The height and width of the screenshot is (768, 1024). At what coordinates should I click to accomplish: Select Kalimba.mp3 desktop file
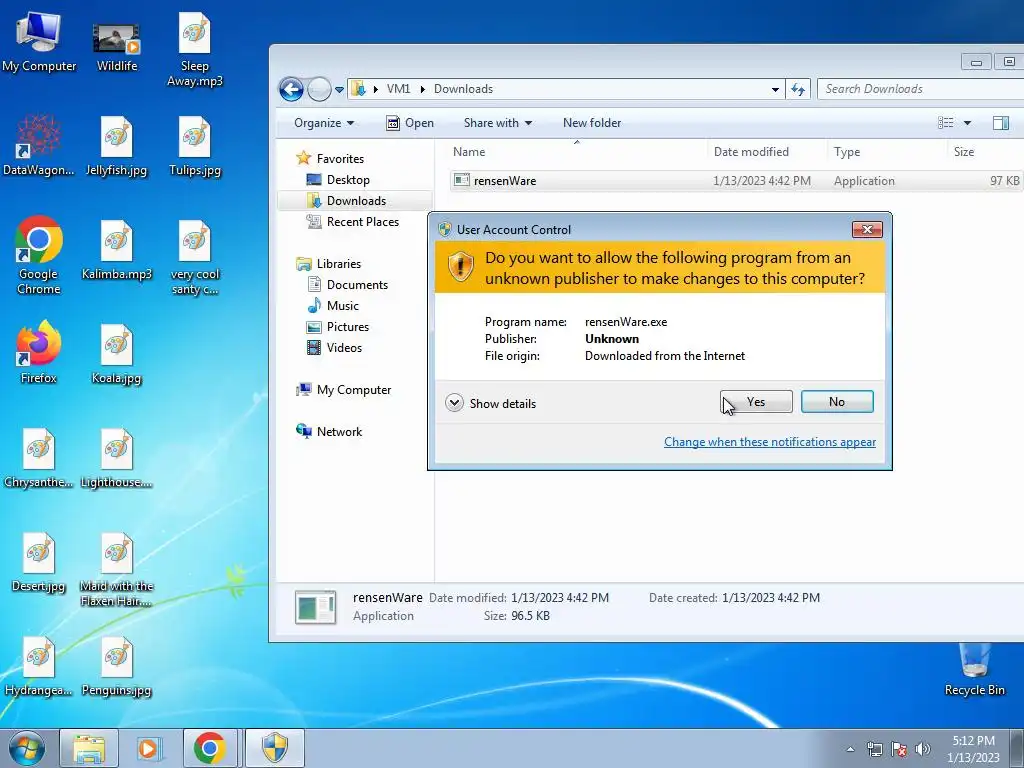[x=116, y=250]
